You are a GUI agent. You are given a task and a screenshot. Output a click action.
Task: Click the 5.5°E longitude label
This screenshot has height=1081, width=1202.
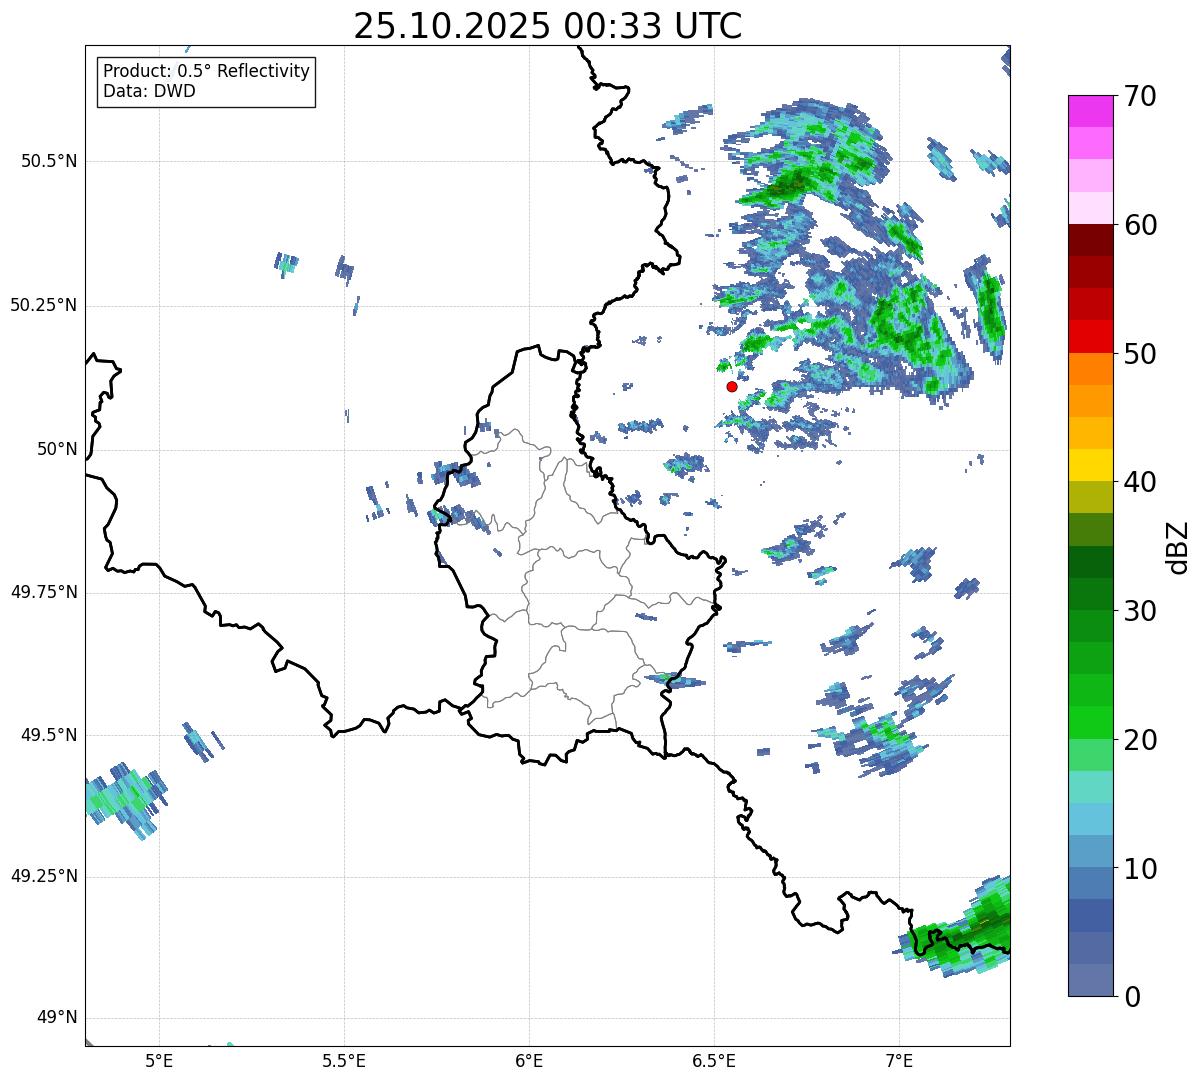(x=344, y=1060)
